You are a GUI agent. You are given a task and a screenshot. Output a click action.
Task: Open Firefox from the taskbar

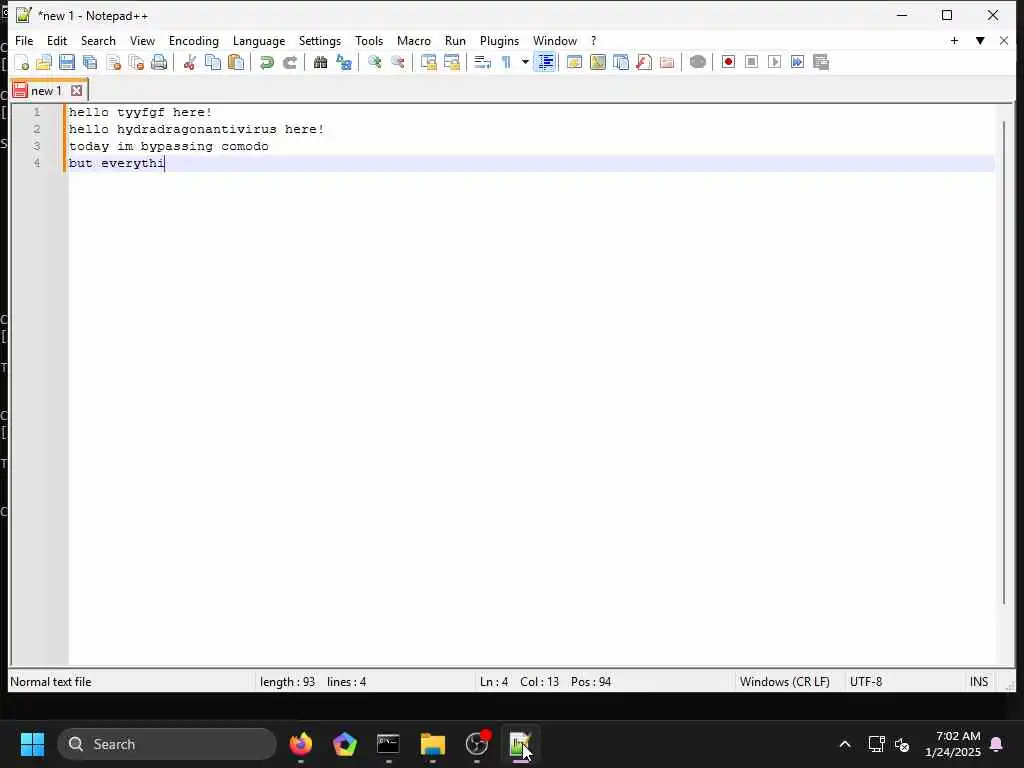point(300,744)
